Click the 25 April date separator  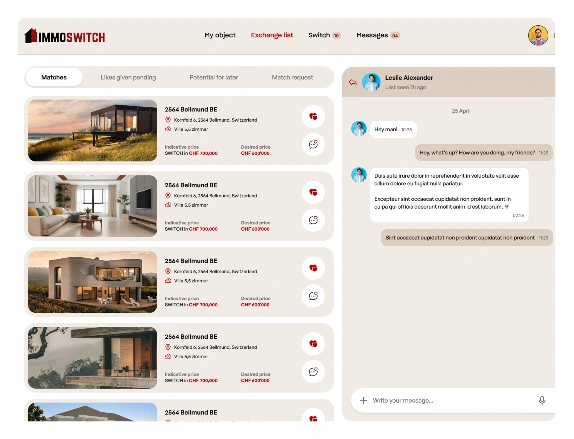(460, 111)
